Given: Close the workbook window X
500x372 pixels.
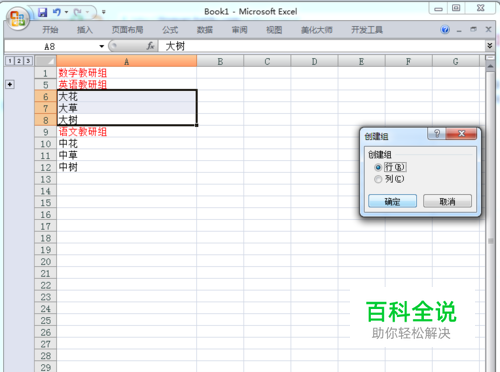Looking at the screenshot, I should [488, 29].
